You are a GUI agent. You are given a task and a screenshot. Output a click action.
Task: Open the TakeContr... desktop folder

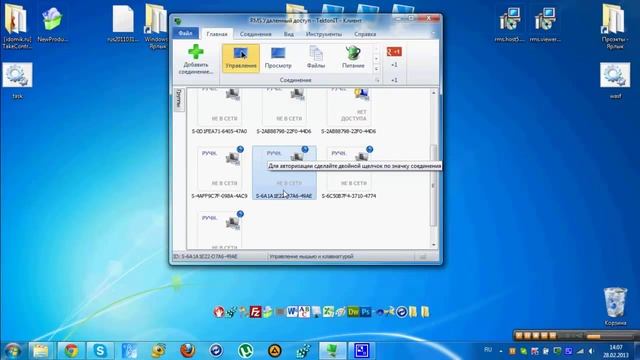(17, 26)
